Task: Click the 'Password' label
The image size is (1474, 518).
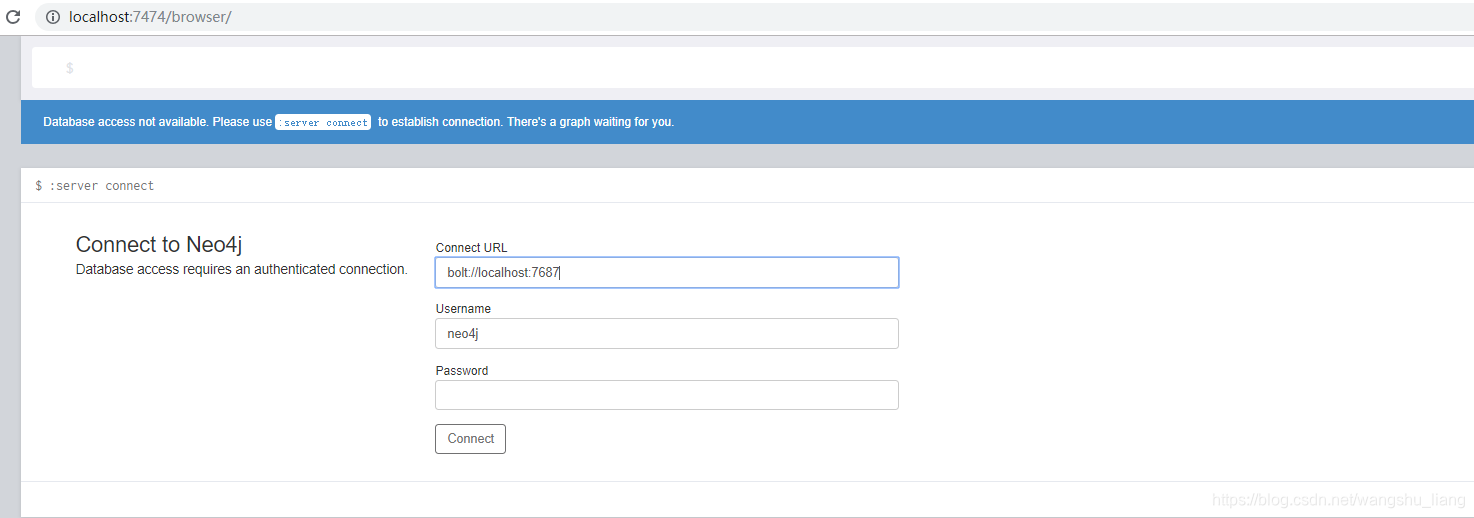Action: point(462,370)
